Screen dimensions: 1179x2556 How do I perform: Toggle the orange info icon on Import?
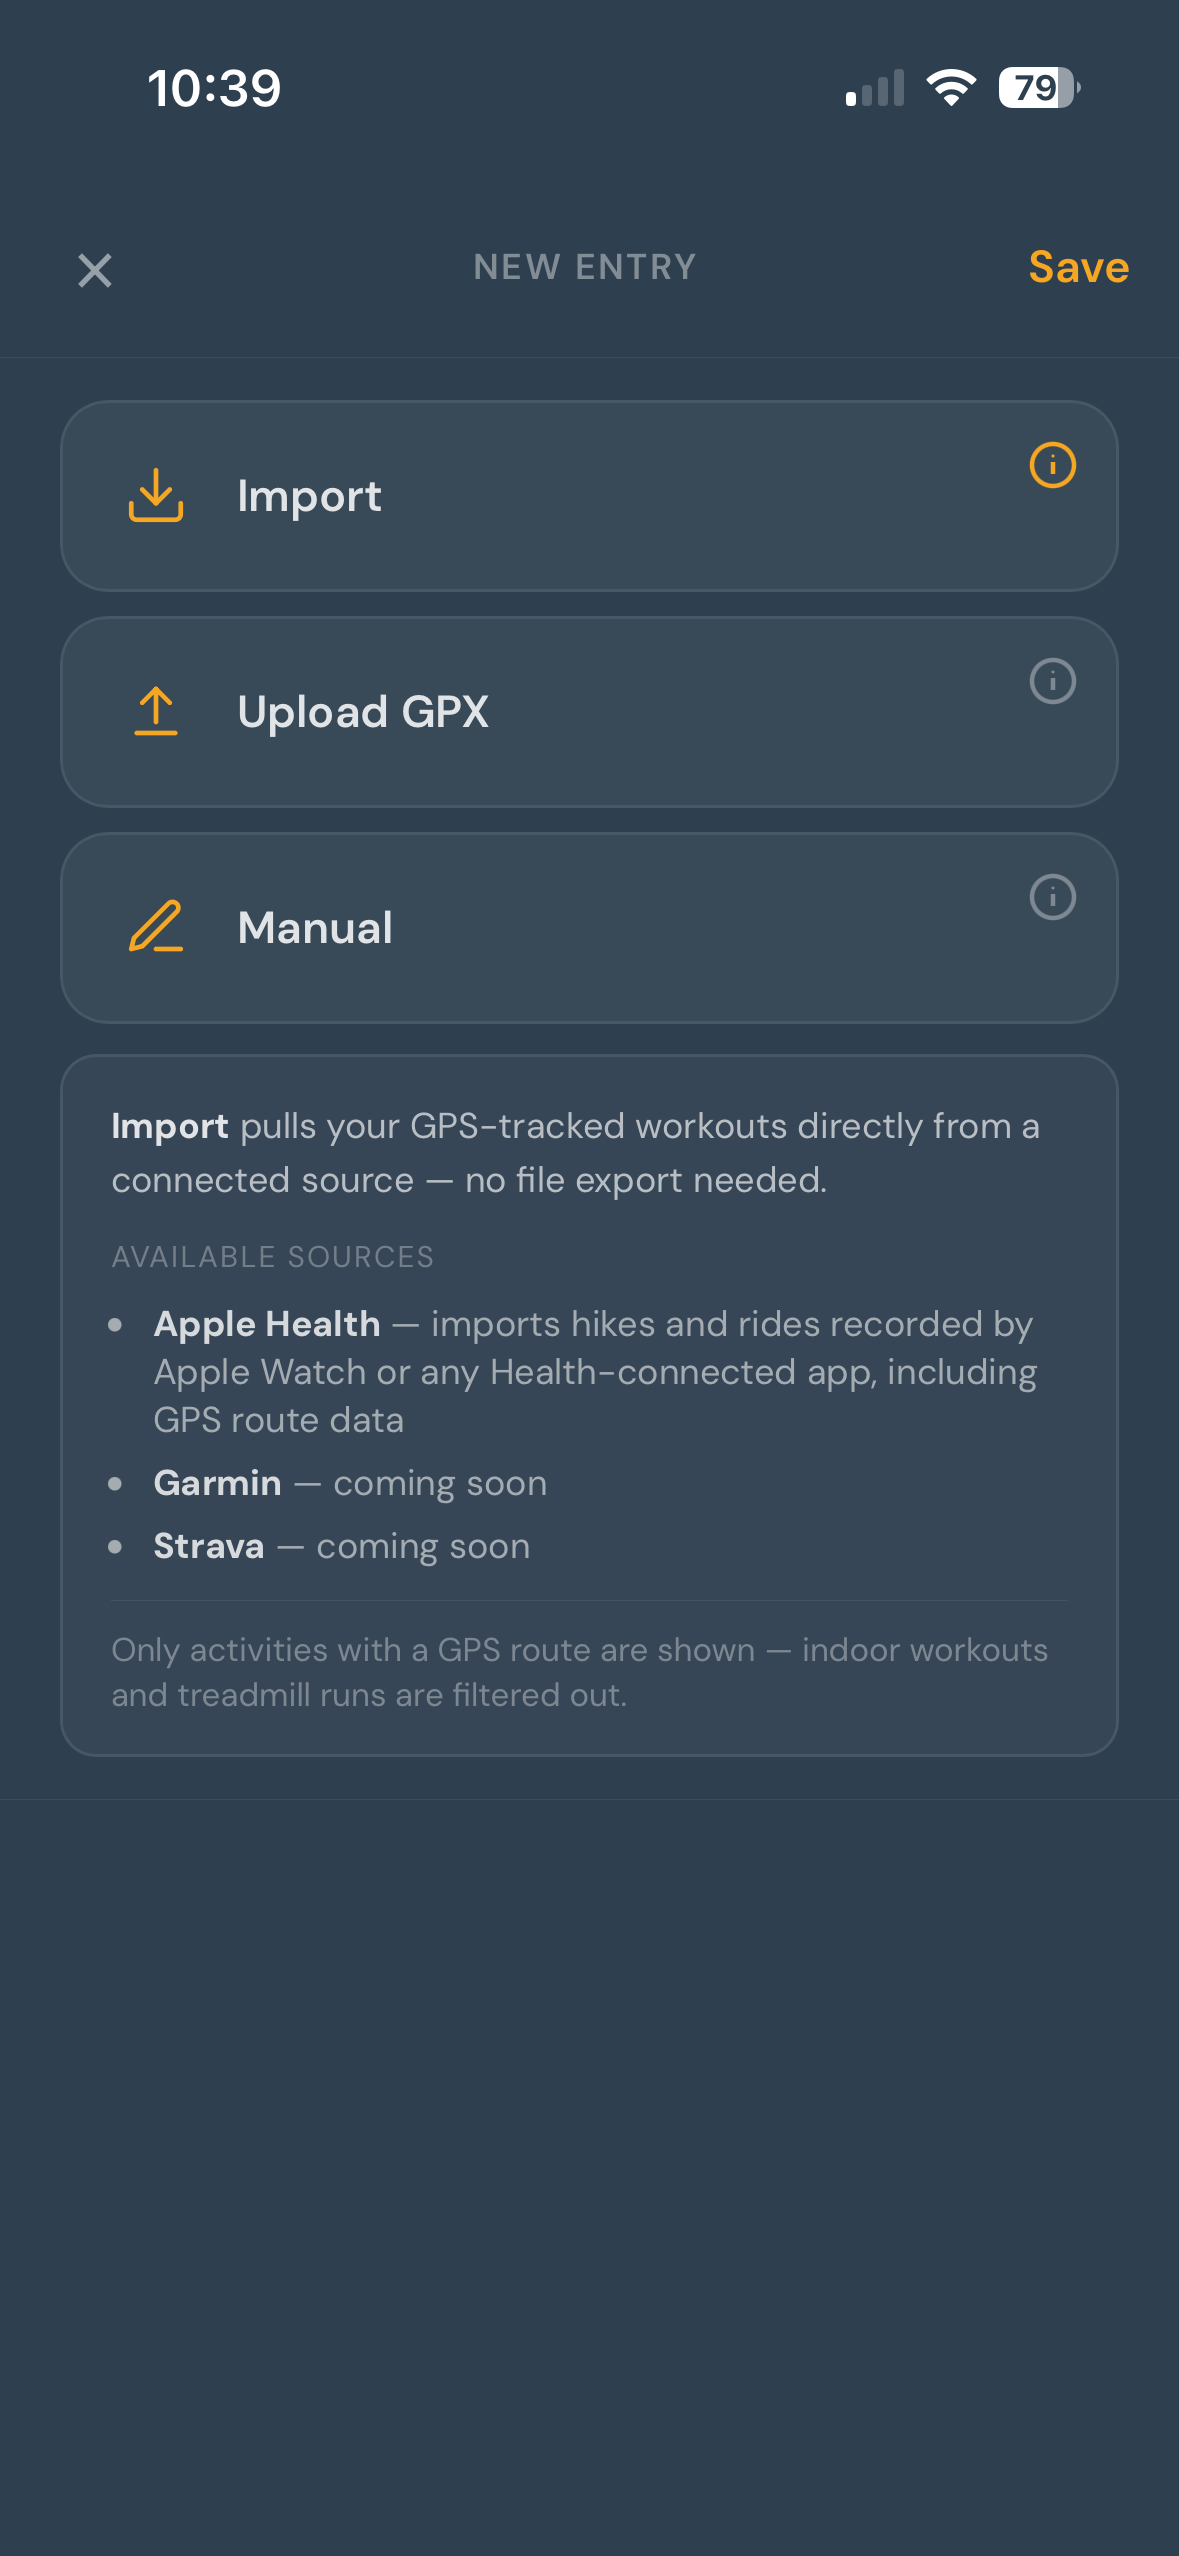(1052, 465)
